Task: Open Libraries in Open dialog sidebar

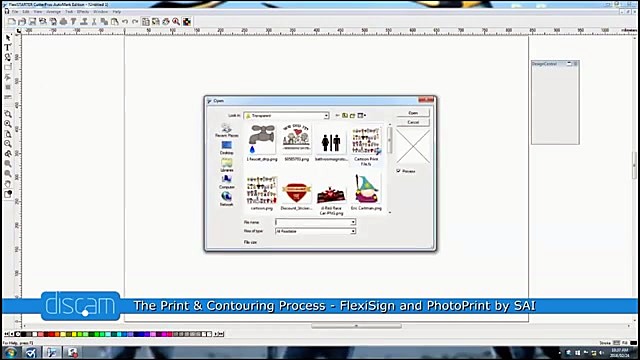Action: click(x=227, y=165)
